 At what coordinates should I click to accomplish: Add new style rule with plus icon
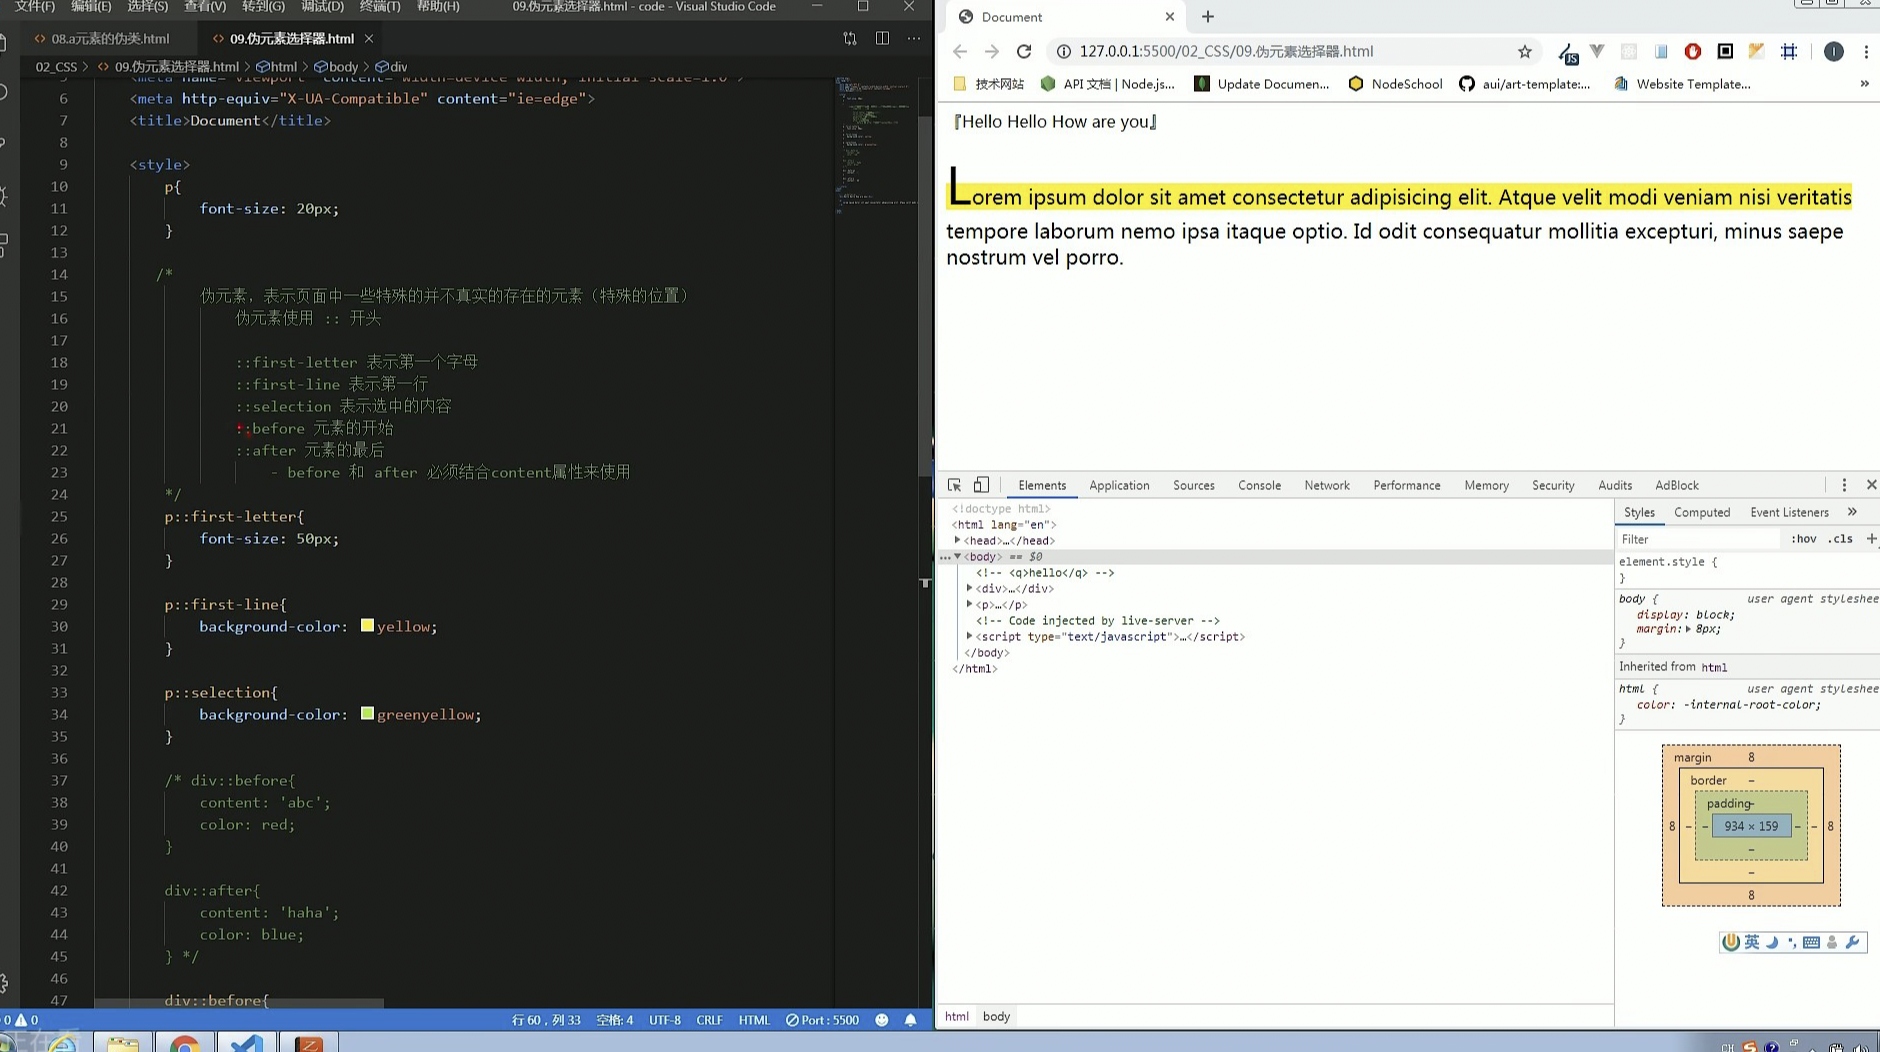click(1871, 539)
